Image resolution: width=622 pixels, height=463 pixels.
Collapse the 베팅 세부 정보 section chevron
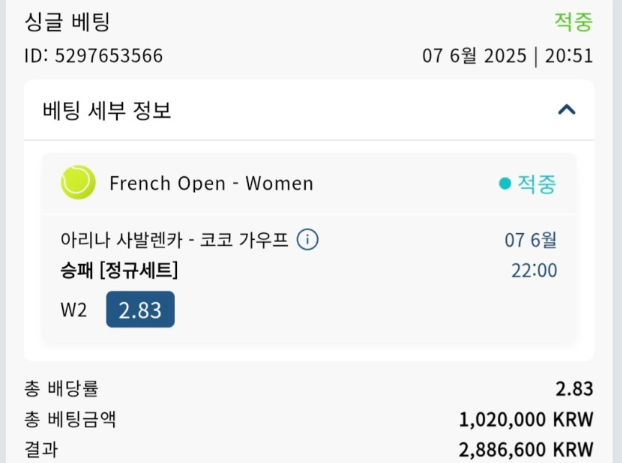coord(566,110)
